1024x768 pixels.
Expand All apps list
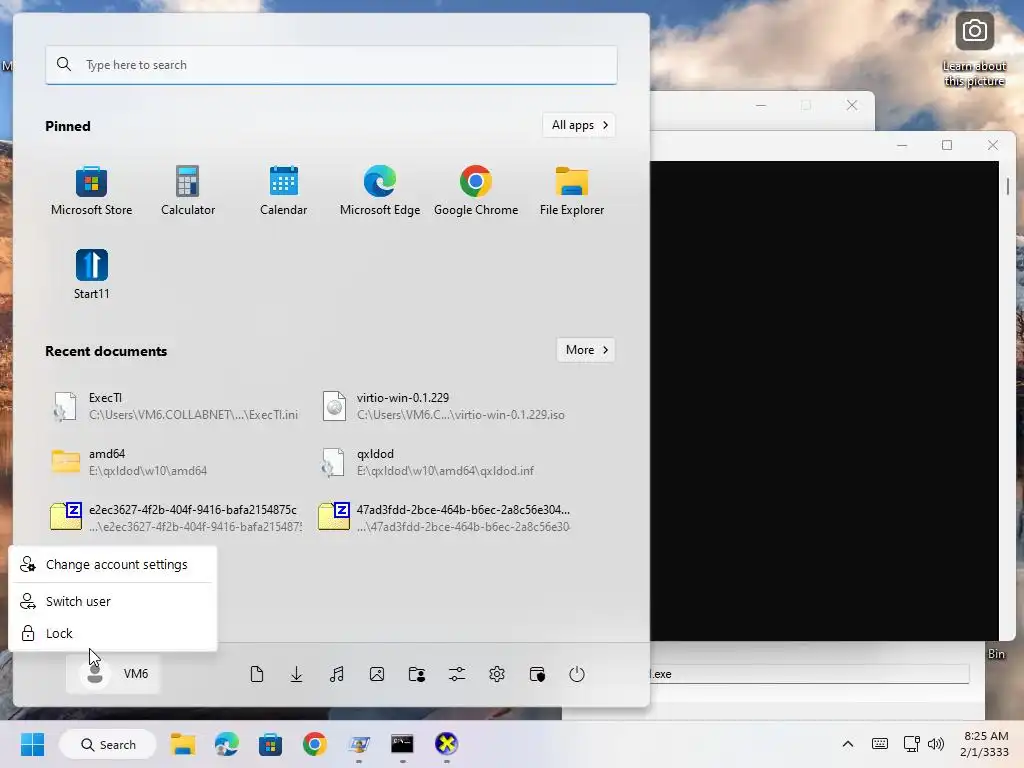pos(579,125)
